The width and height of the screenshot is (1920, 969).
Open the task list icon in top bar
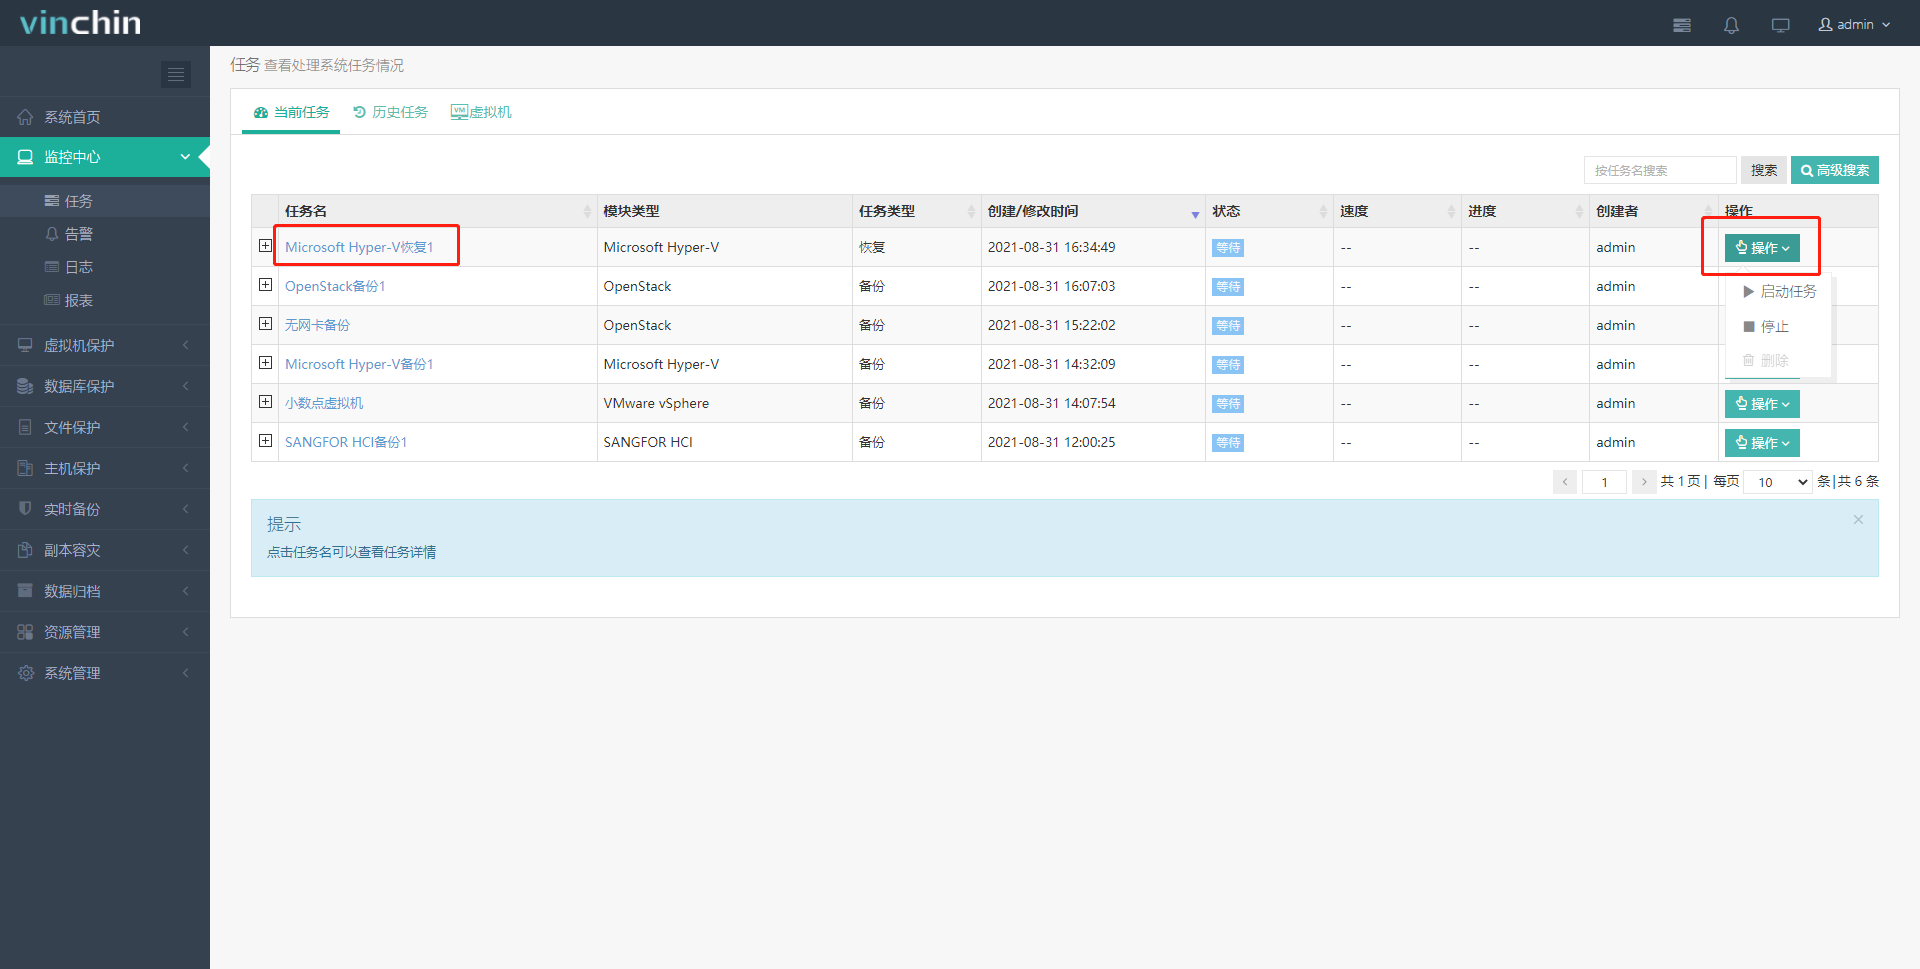click(x=1682, y=25)
